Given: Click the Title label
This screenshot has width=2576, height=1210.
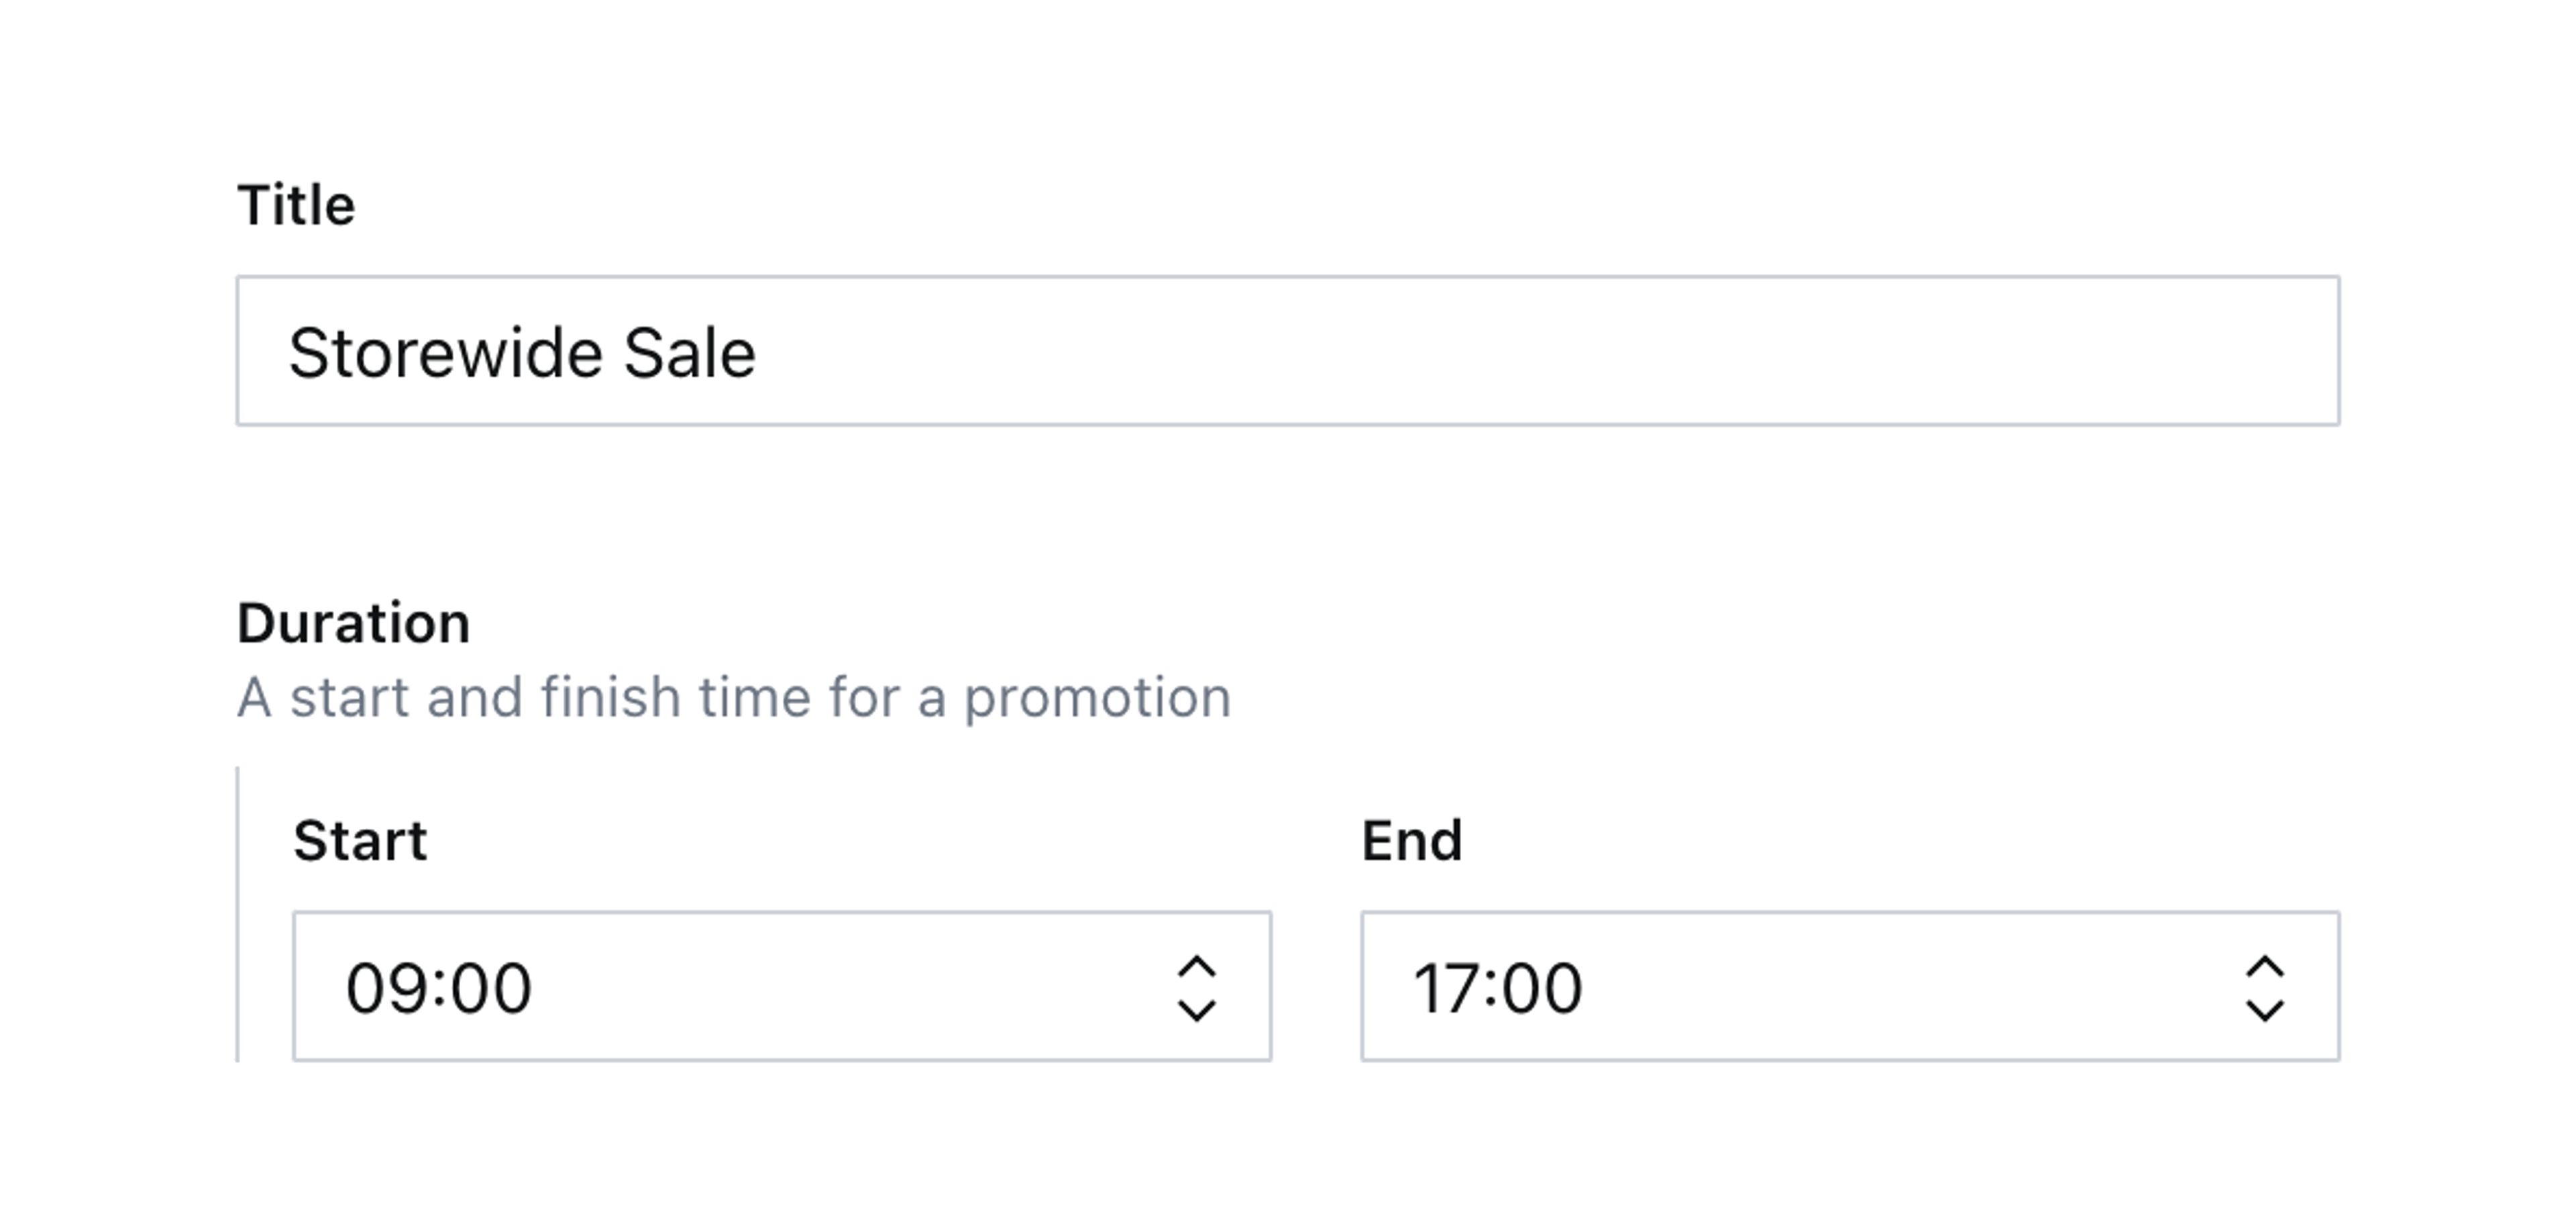Looking at the screenshot, I should click(296, 205).
